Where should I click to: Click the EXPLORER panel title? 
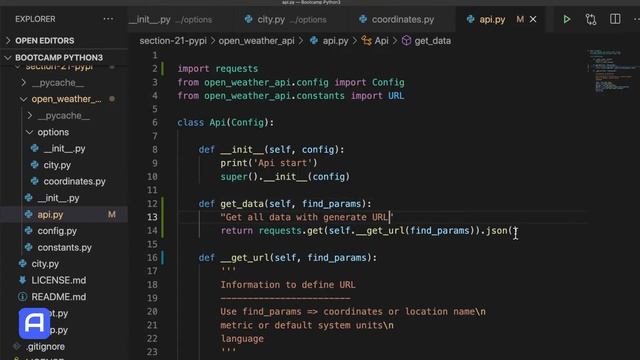pos(35,19)
